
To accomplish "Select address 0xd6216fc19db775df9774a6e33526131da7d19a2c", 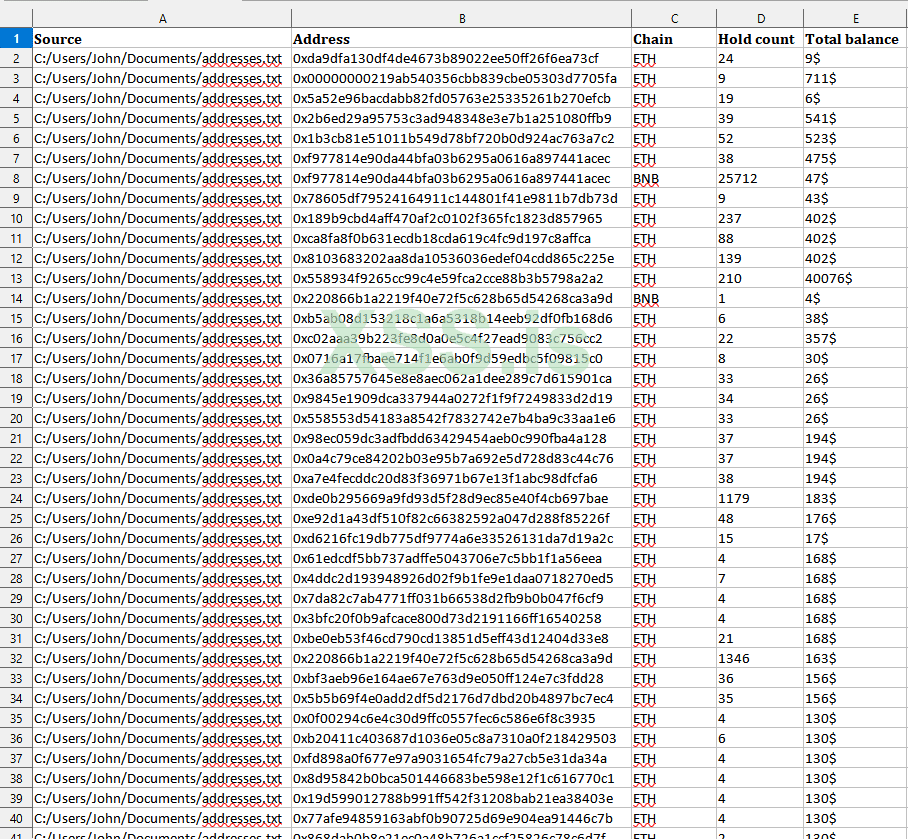I will (462, 538).
